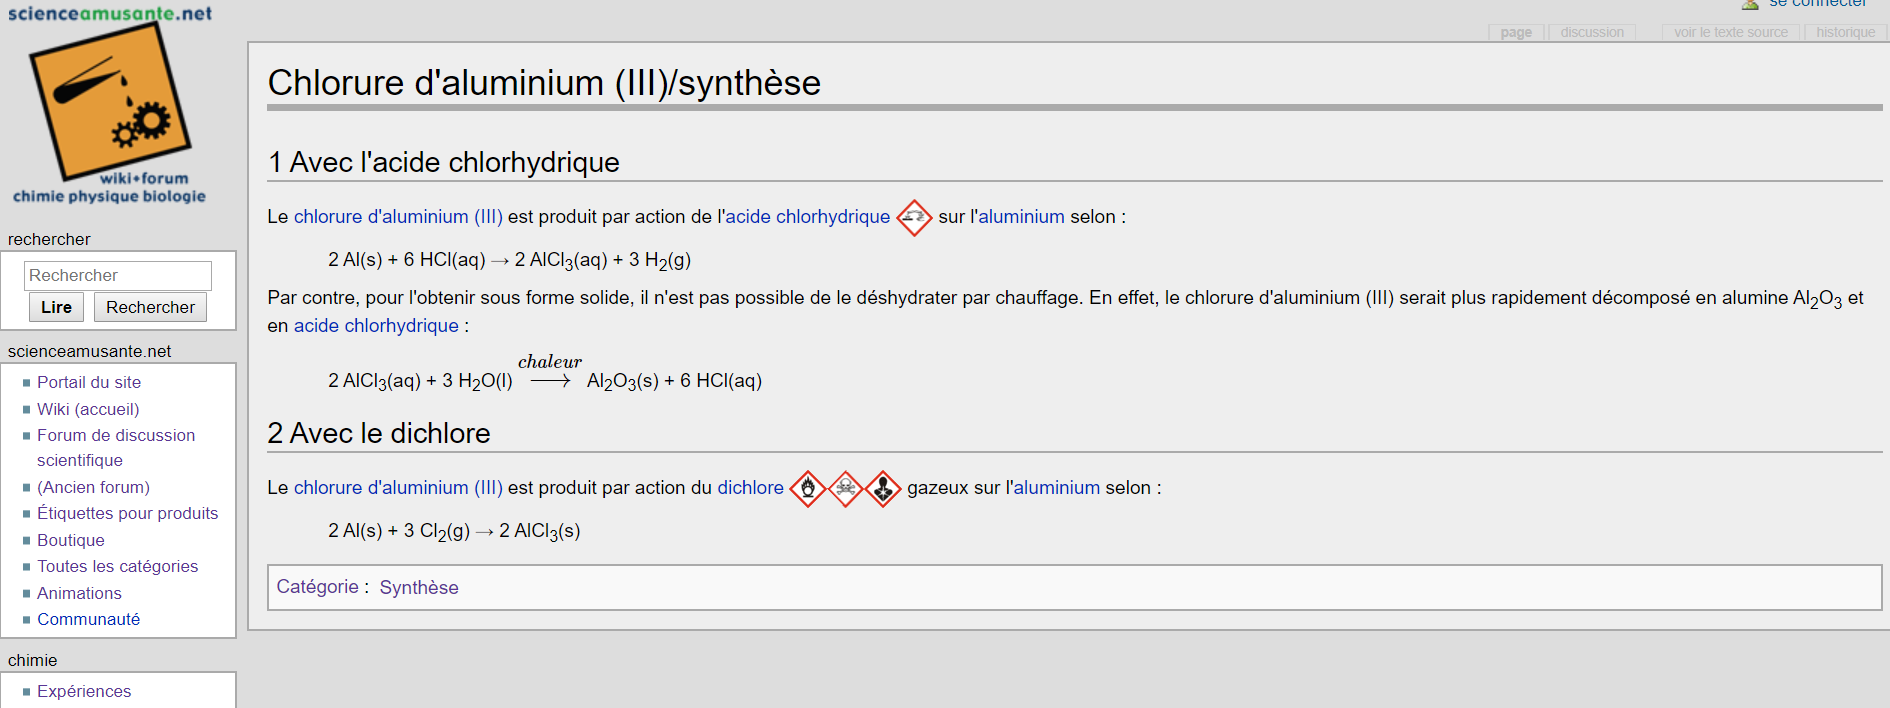Follow the 'dichlore' link

point(750,487)
